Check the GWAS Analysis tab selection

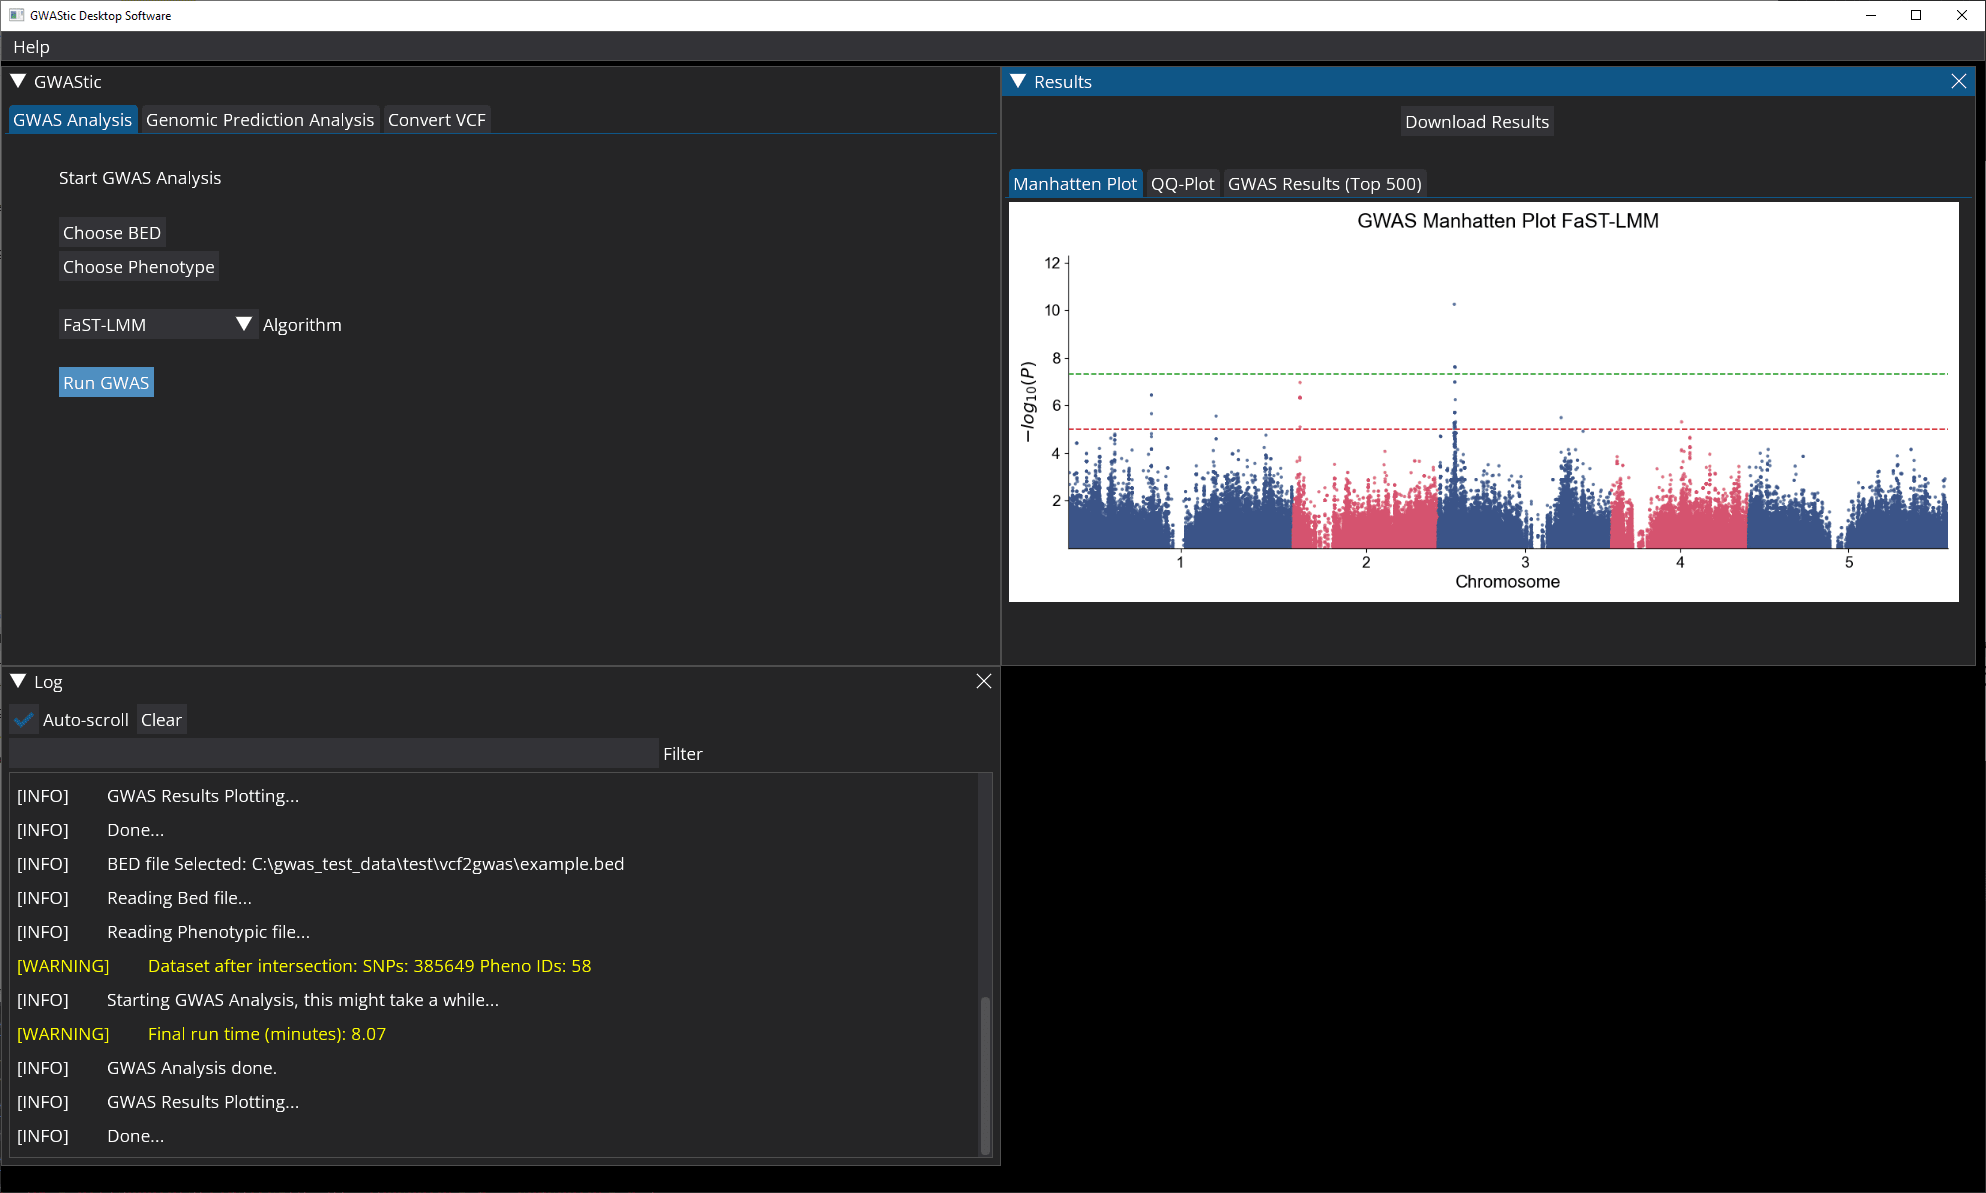[72, 119]
